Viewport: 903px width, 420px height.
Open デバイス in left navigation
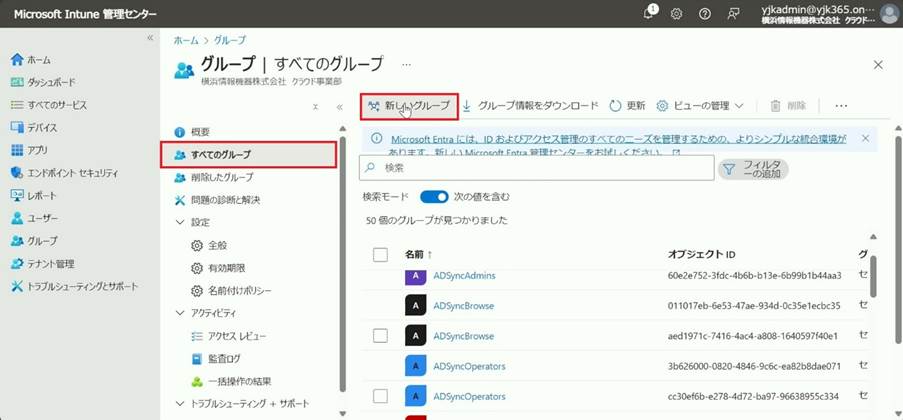(x=34, y=127)
